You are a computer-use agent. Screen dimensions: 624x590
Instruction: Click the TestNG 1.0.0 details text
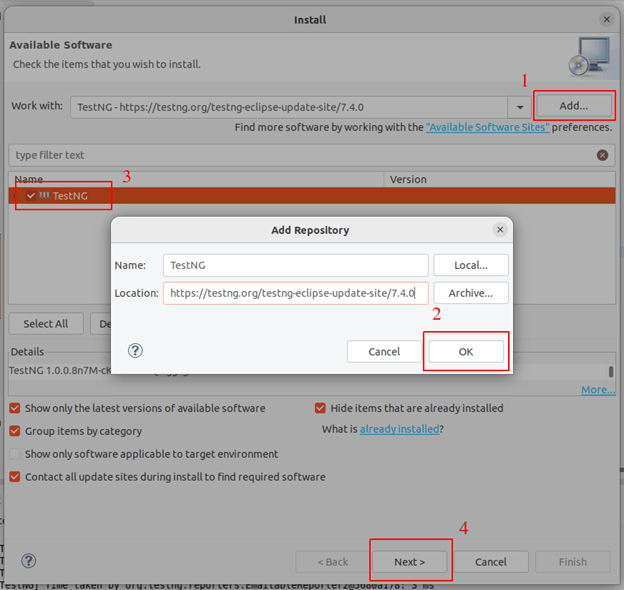click(60, 370)
